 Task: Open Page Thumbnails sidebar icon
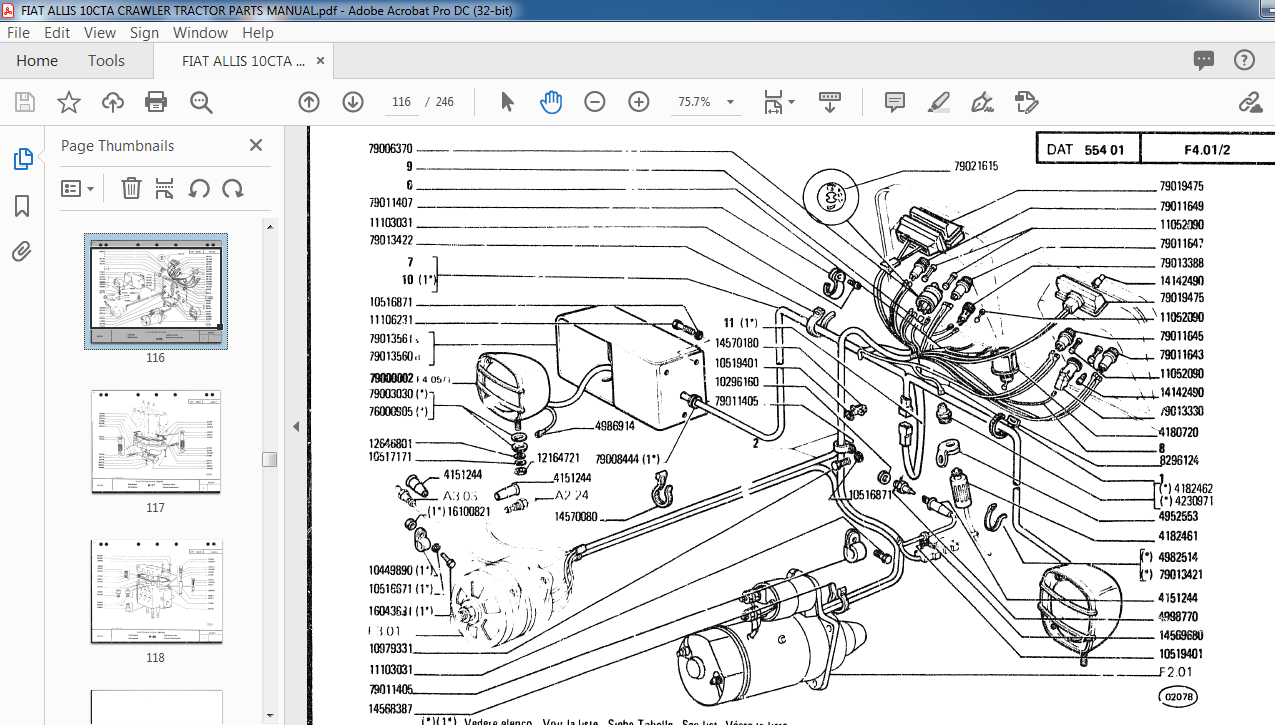(x=22, y=159)
